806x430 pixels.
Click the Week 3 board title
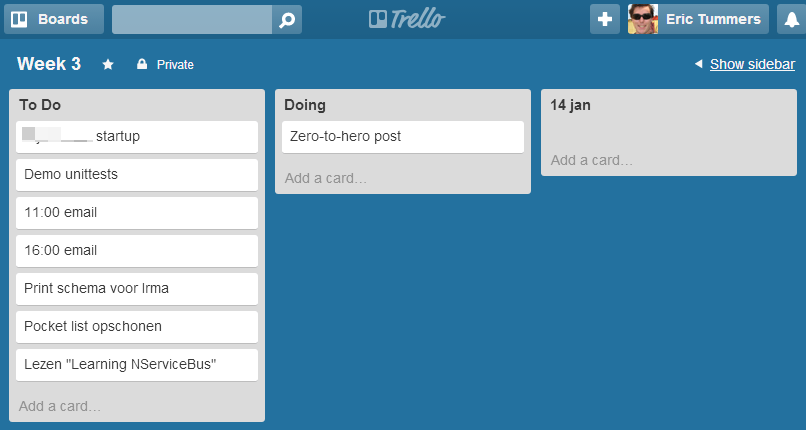point(49,64)
